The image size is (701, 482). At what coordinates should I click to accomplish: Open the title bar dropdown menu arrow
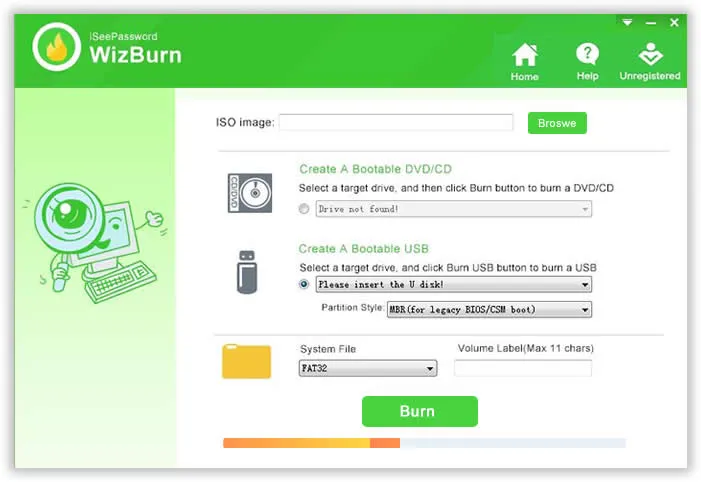click(x=628, y=22)
